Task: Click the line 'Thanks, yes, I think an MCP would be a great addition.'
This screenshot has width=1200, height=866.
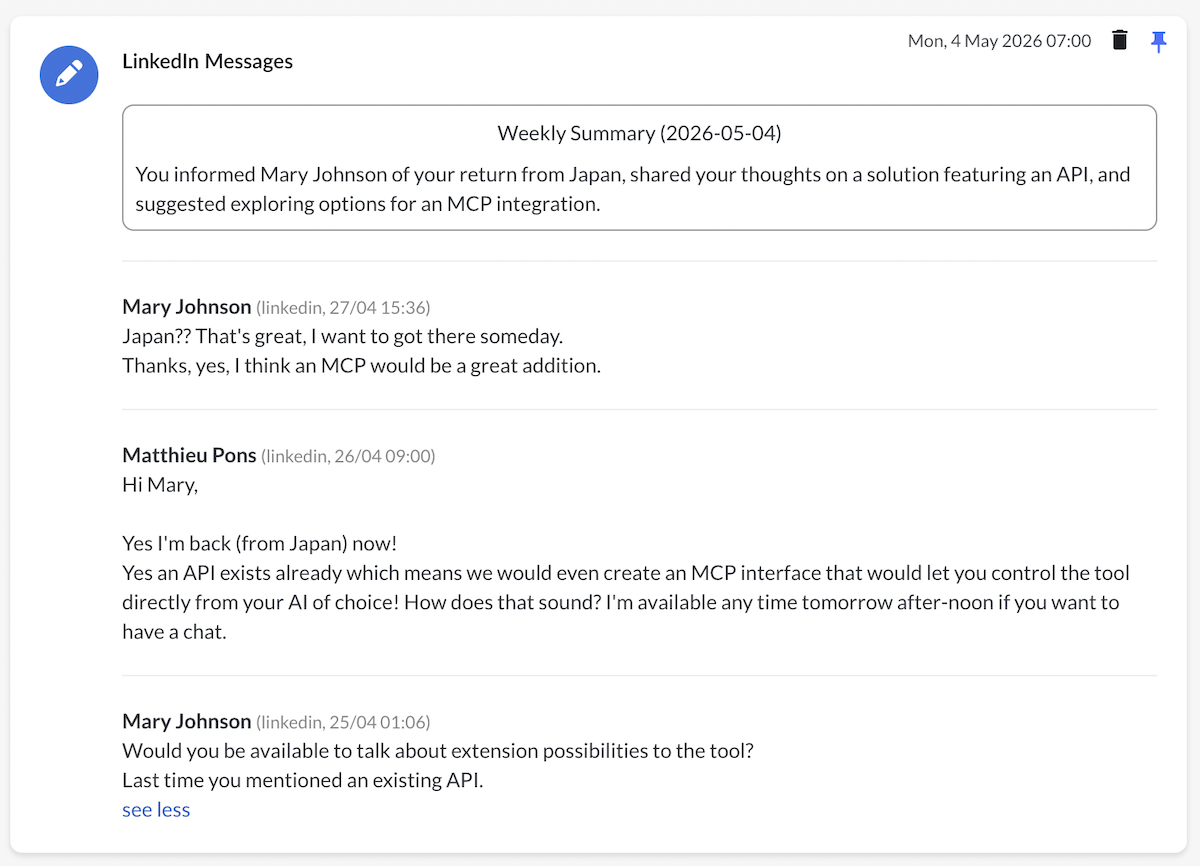Action: pos(361,365)
